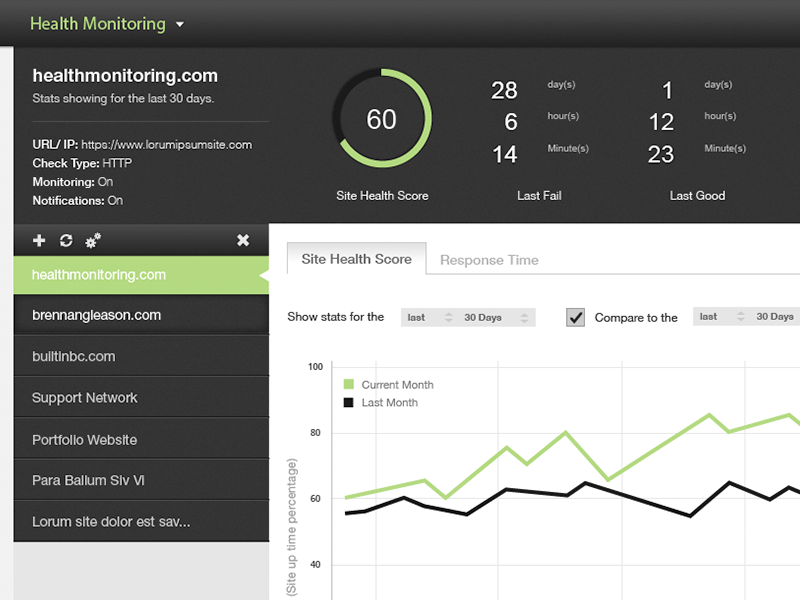
Task: Click the Site Health Score circular gauge
Action: pyautogui.click(x=382, y=119)
